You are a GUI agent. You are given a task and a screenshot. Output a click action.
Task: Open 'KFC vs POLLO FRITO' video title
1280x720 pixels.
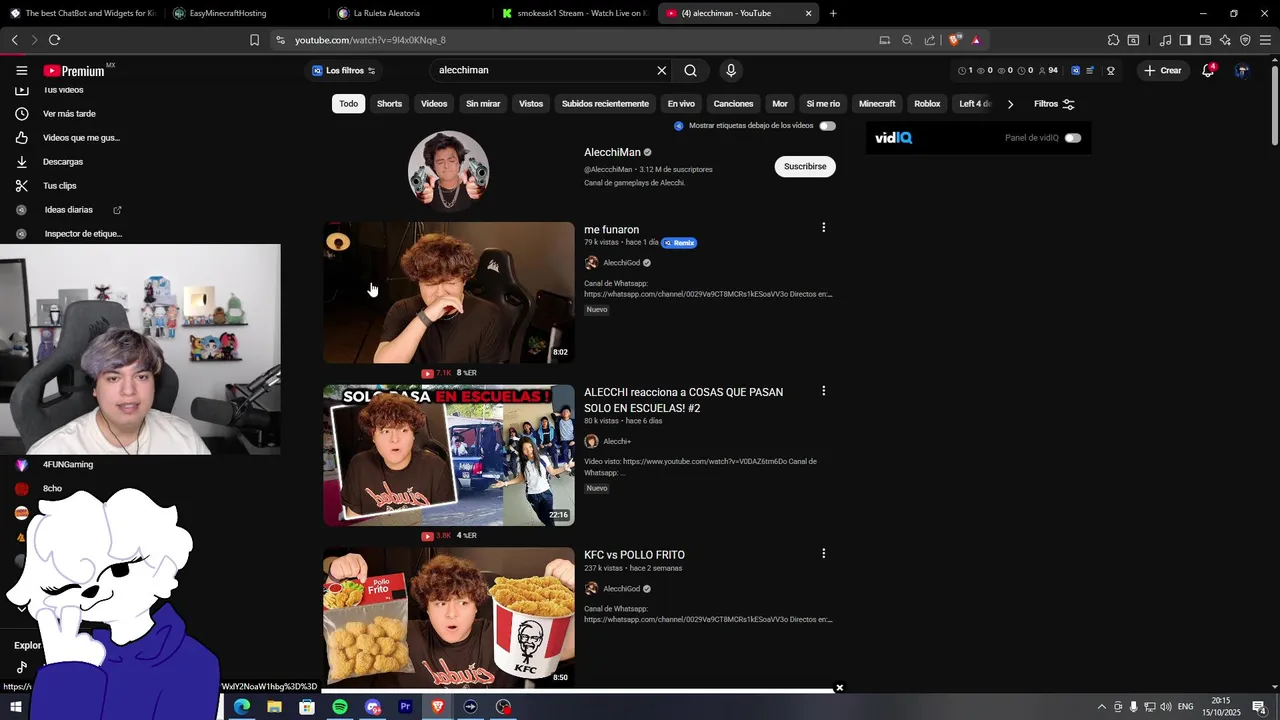634,555
